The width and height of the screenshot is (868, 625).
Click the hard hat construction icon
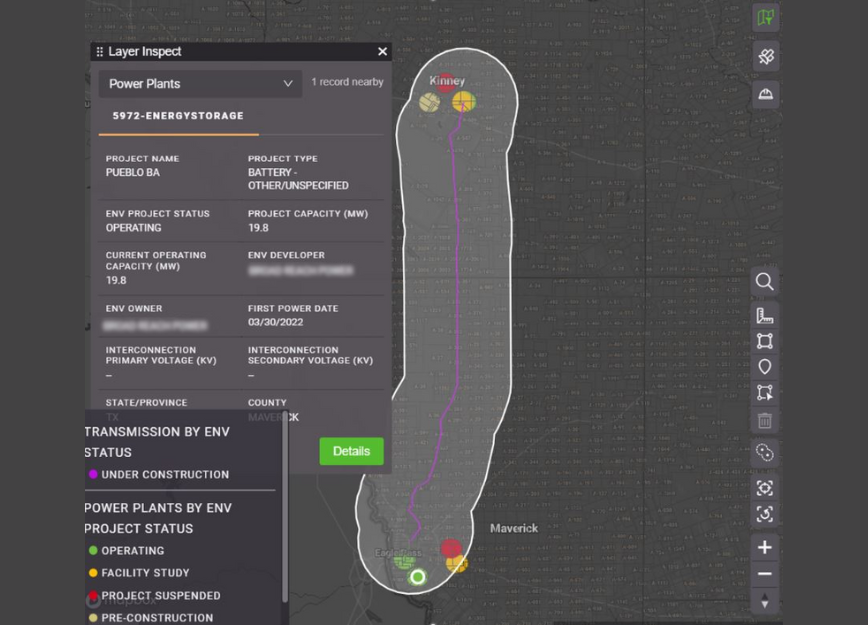[765, 94]
